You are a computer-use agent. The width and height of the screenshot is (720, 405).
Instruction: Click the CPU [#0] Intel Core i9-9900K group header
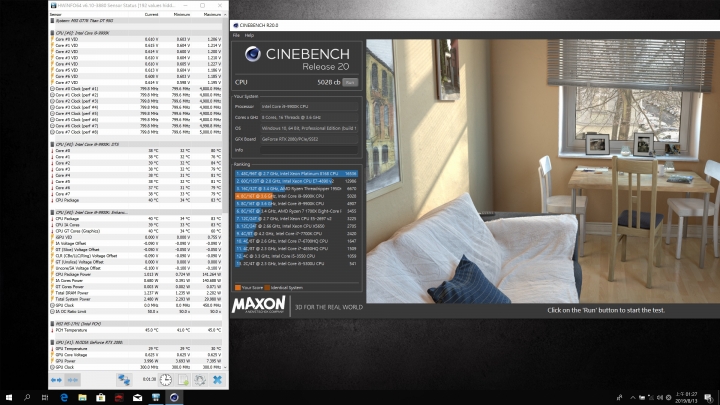[135, 33]
